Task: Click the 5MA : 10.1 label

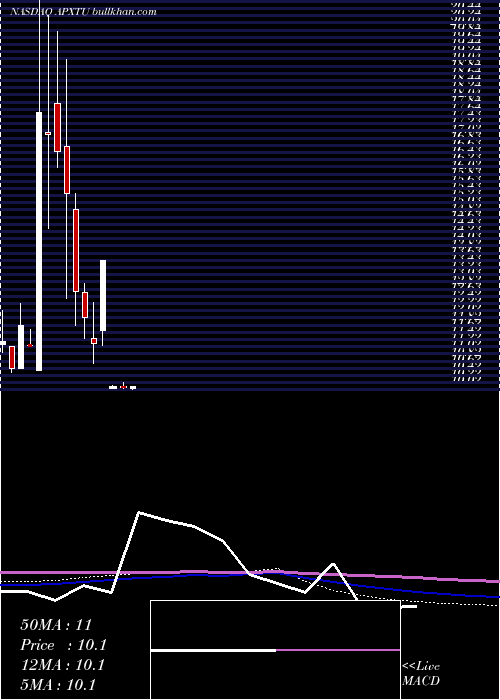Action: [x=58, y=685]
